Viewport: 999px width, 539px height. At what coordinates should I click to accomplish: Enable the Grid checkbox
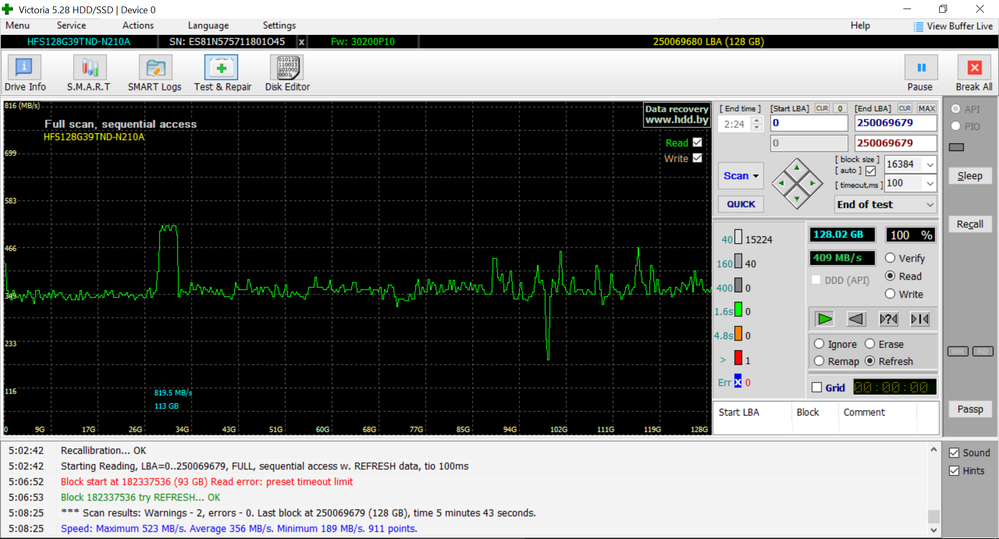click(817, 388)
